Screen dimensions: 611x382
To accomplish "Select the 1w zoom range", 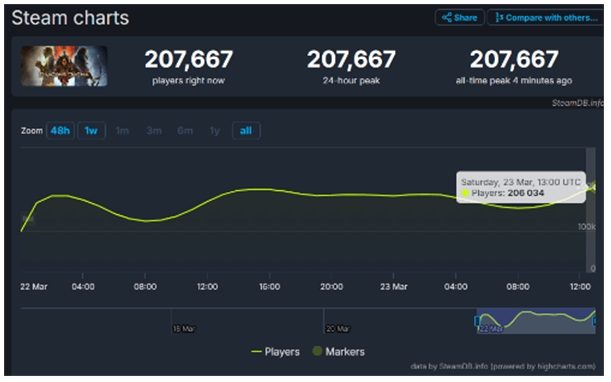I will point(91,131).
